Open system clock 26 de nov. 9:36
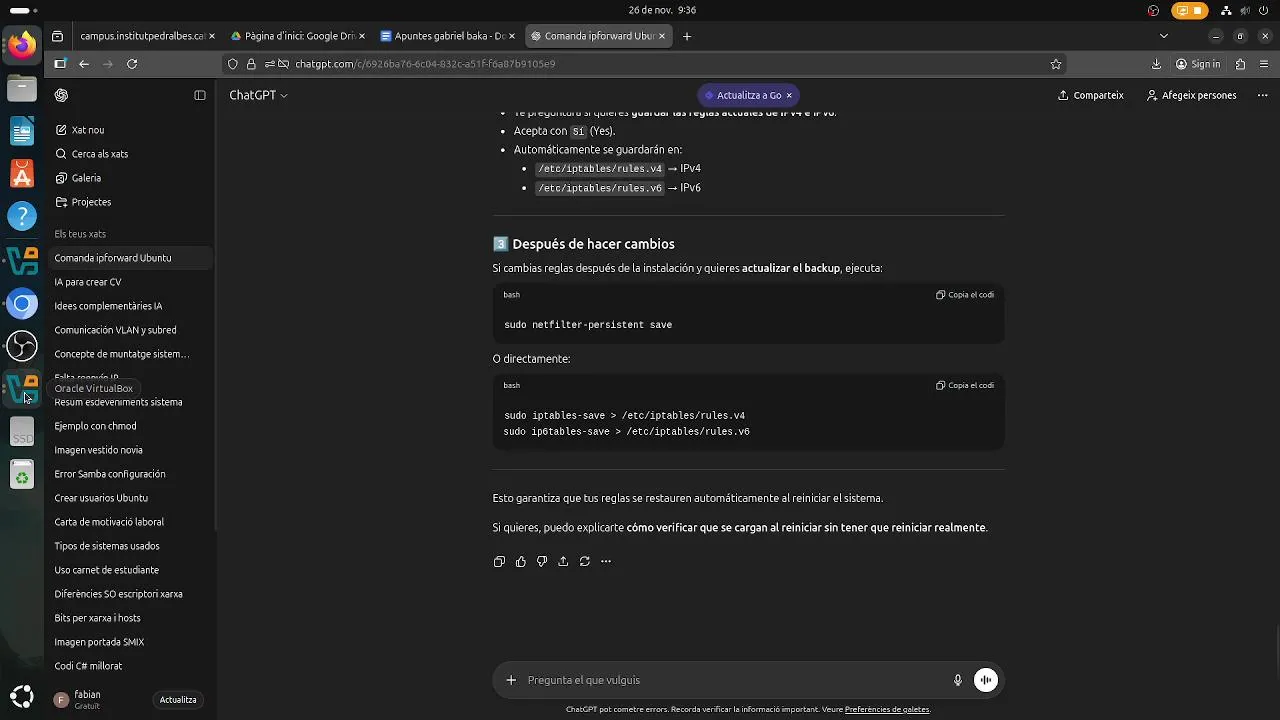Image resolution: width=1280 pixels, height=720 pixels. pos(661,10)
